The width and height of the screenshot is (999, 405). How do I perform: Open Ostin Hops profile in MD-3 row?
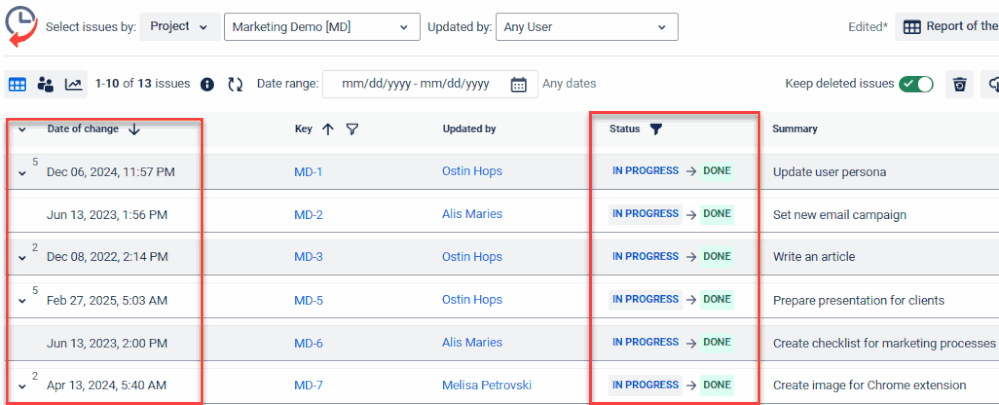[472, 257]
